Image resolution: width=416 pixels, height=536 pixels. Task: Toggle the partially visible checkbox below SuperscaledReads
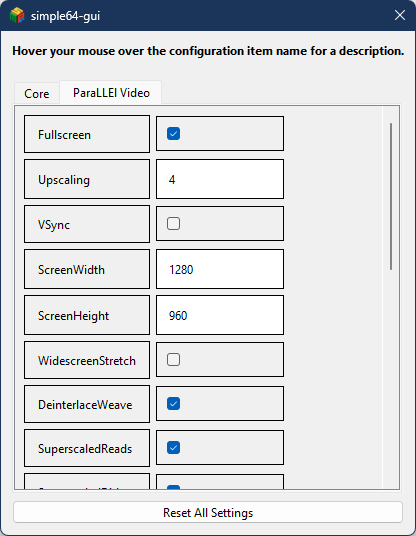[173, 487]
